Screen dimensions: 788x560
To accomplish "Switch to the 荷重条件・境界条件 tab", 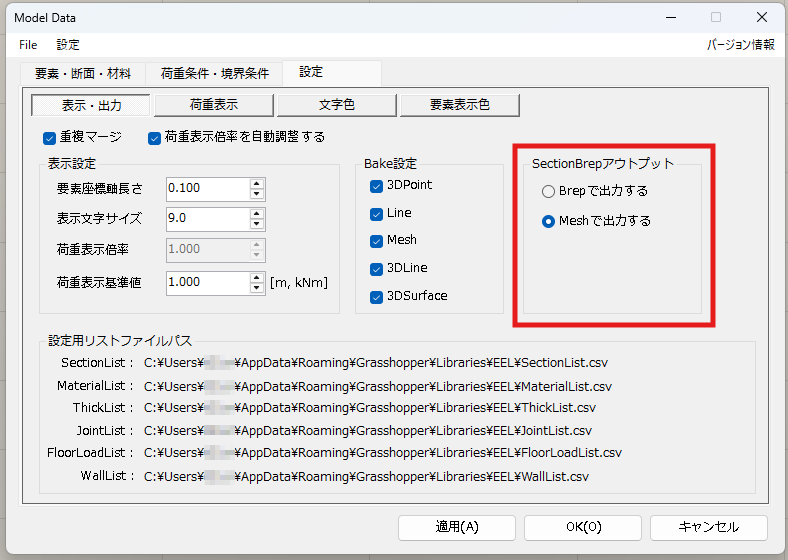I will point(214,73).
